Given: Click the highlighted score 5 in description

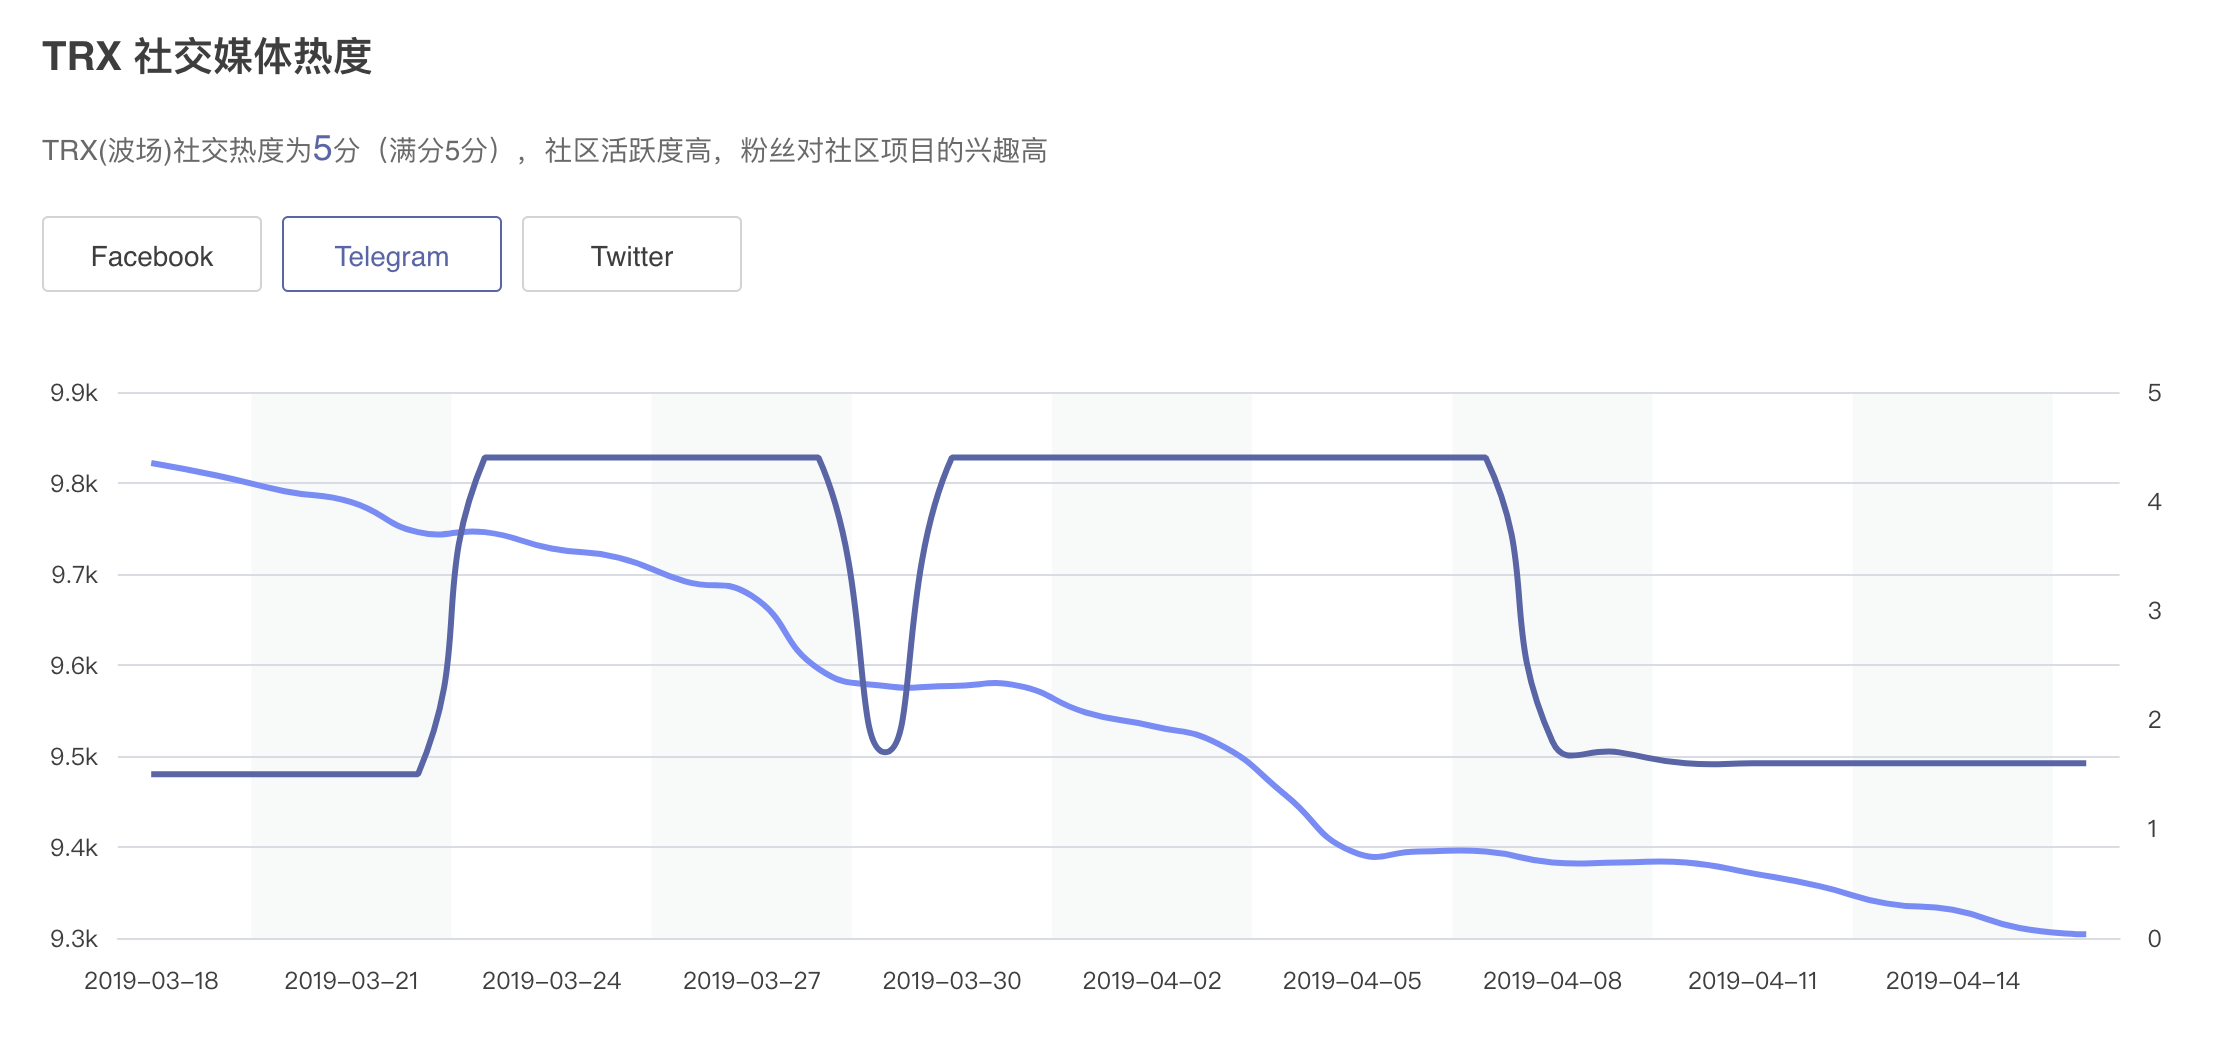Looking at the screenshot, I should (x=322, y=149).
